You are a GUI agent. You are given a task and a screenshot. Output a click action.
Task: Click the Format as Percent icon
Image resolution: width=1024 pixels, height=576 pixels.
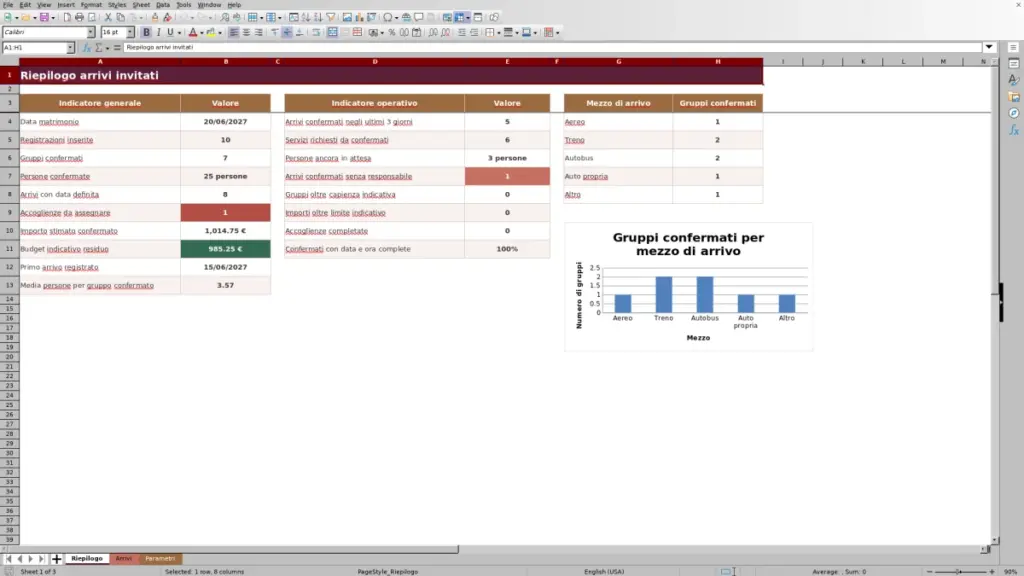coord(392,33)
